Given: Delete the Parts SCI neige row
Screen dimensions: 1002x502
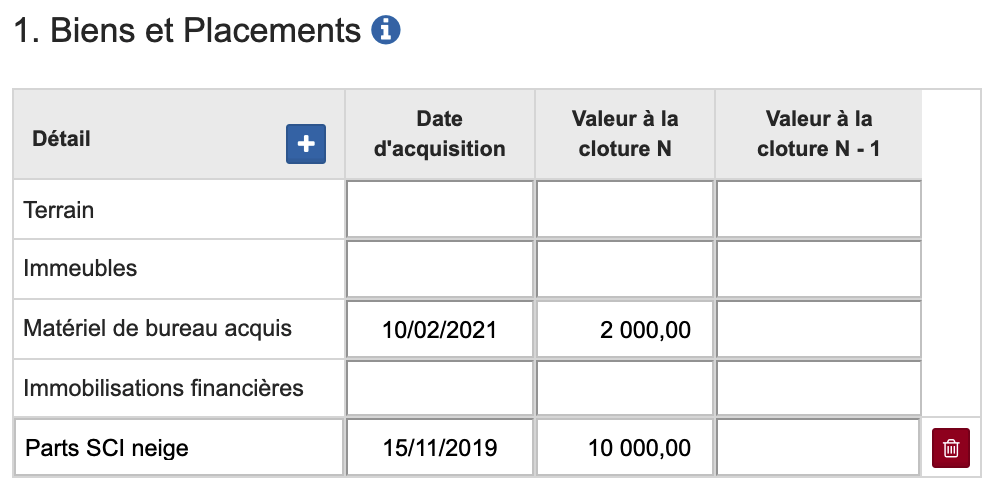Looking at the screenshot, I should [x=950, y=447].
